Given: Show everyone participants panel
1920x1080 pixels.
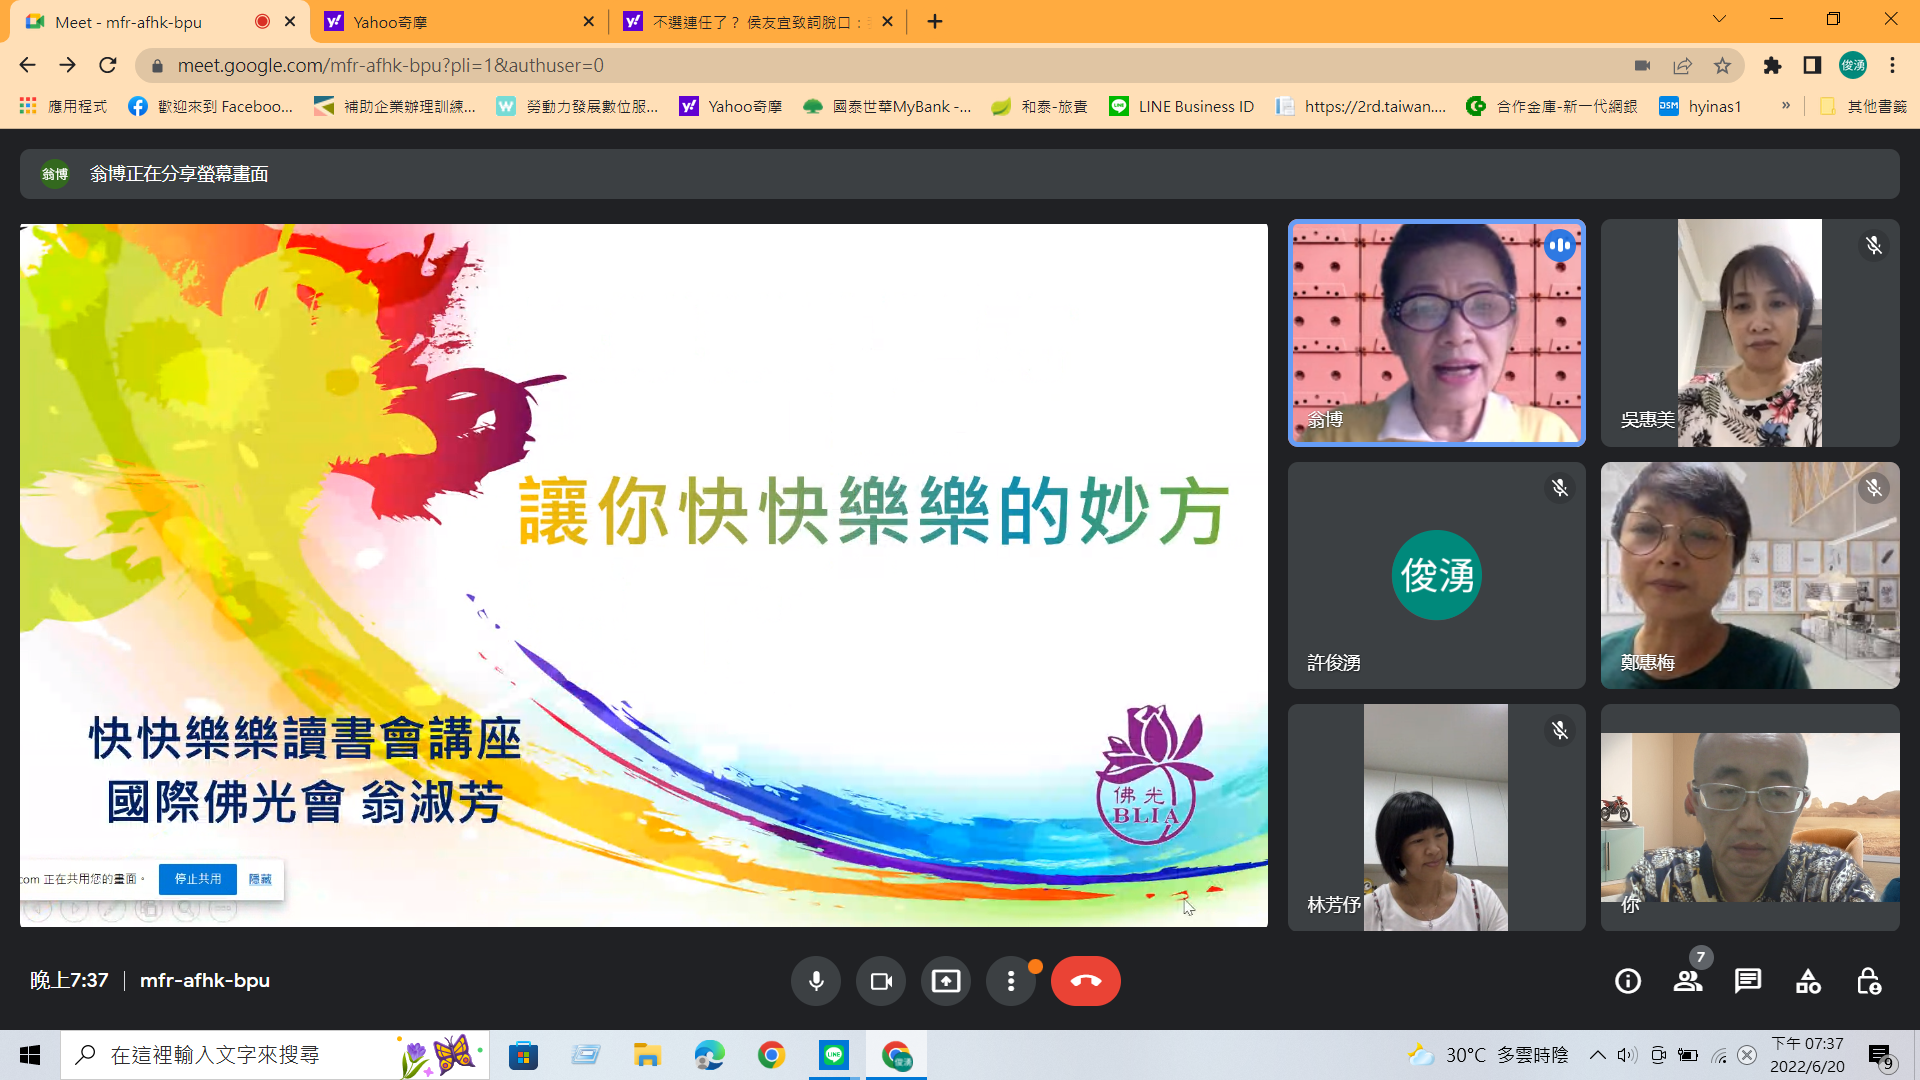Looking at the screenshot, I should point(1688,981).
